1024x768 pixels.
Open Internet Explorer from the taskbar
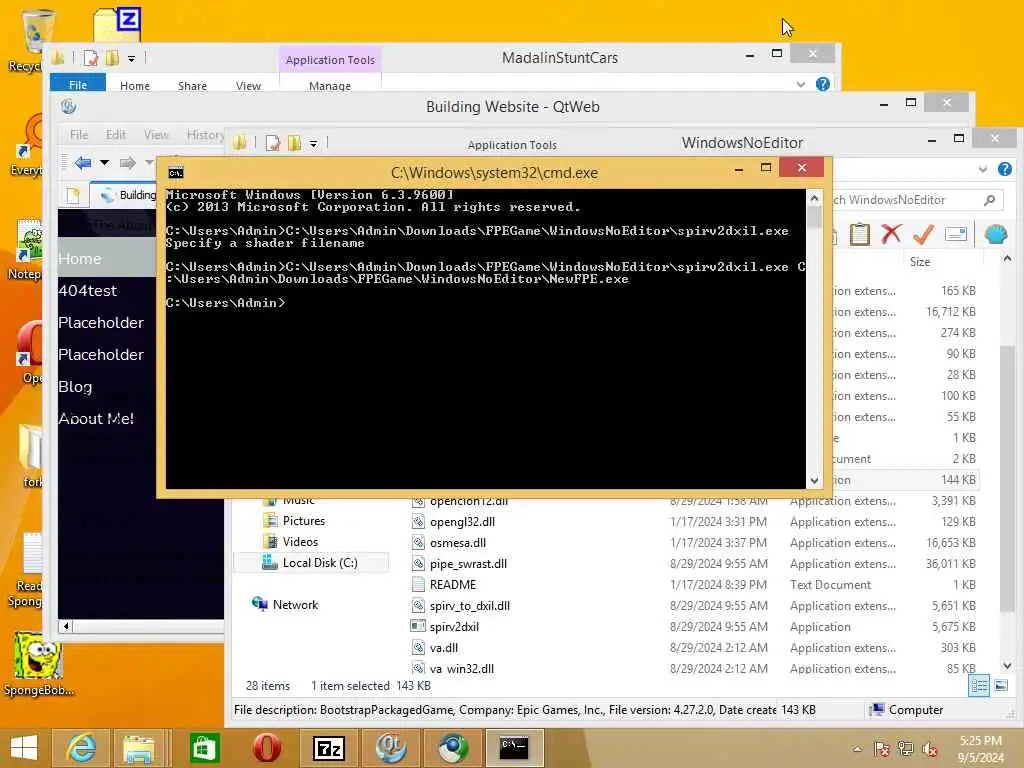82,748
